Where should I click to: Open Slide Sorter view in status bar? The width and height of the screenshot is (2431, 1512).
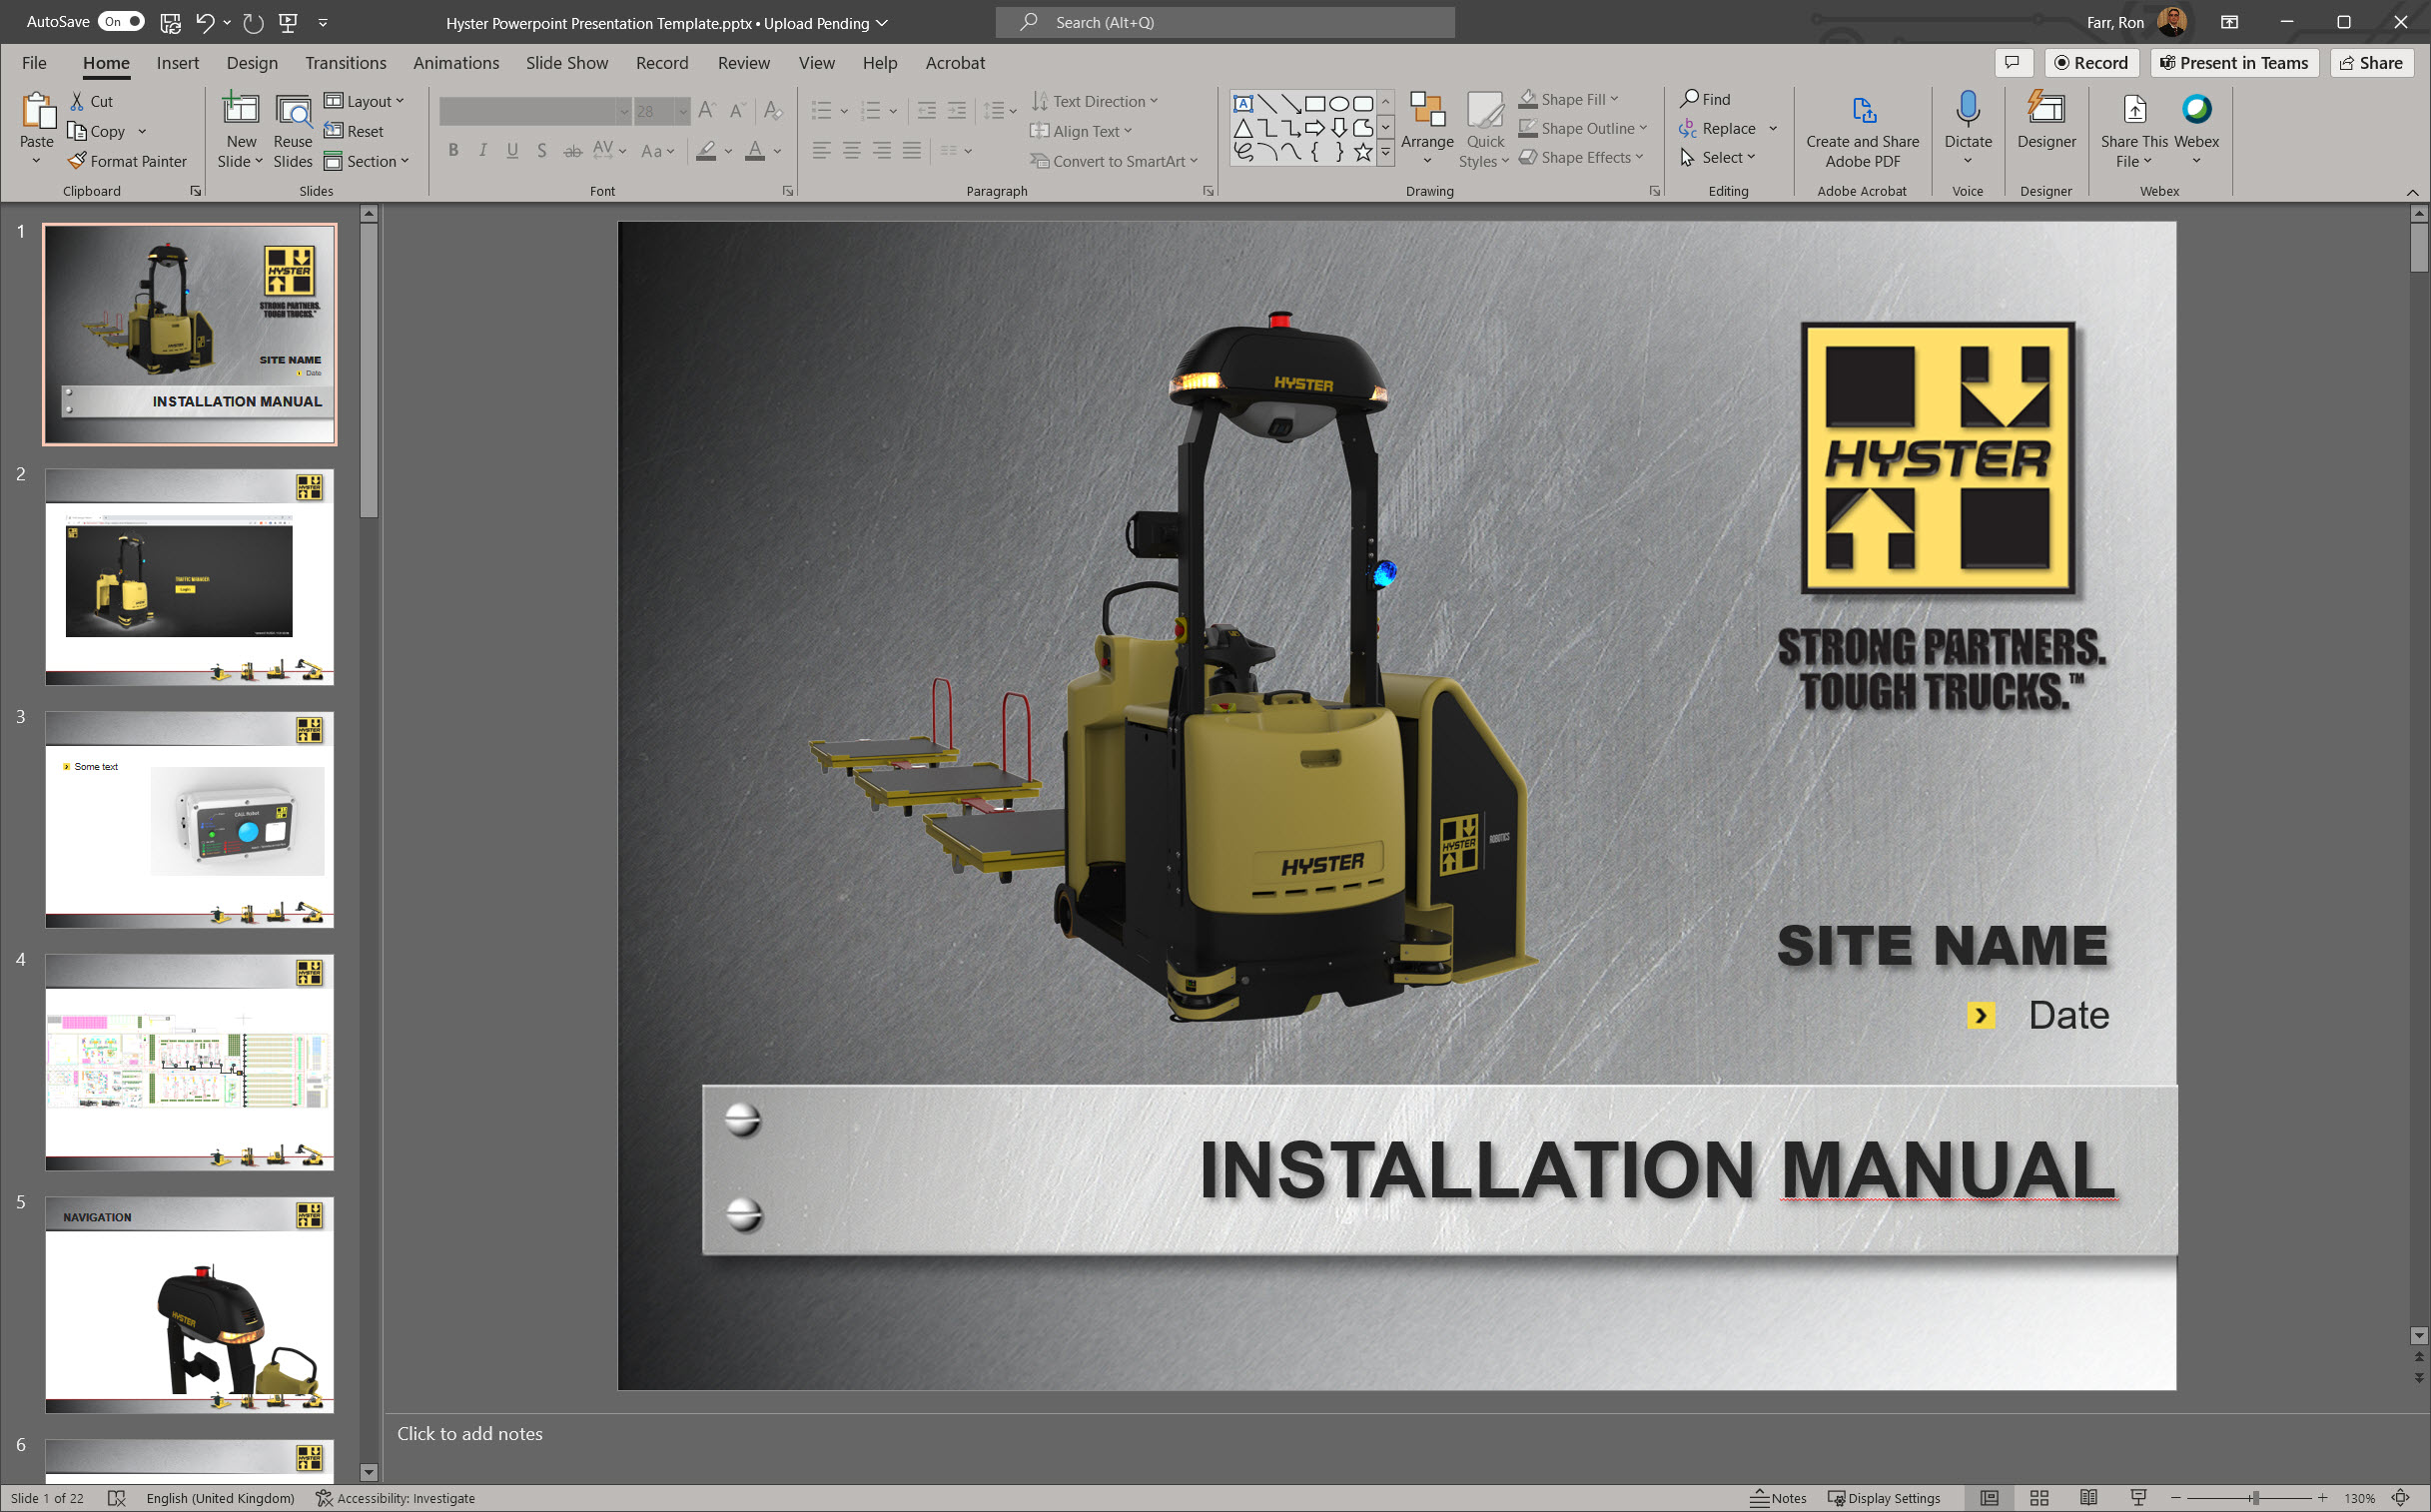pos(2039,1498)
